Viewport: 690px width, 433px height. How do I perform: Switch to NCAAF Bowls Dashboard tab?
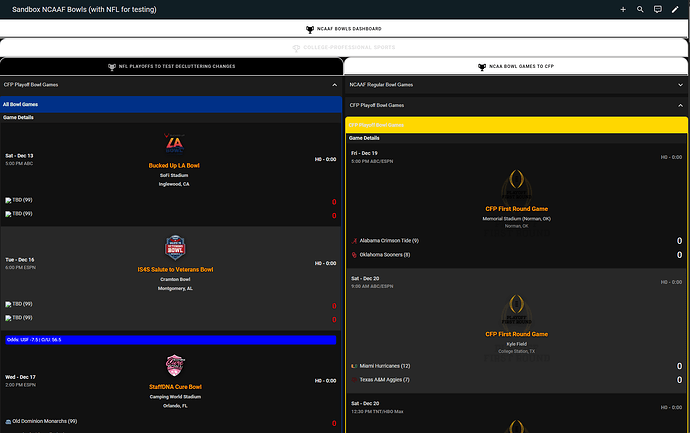[x=344, y=29]
